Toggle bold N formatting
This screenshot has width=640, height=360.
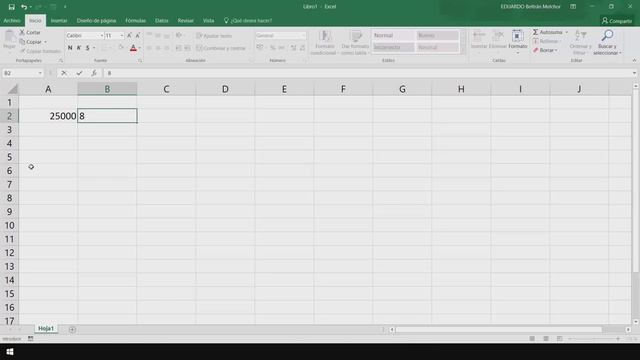(x=70, y=48)
